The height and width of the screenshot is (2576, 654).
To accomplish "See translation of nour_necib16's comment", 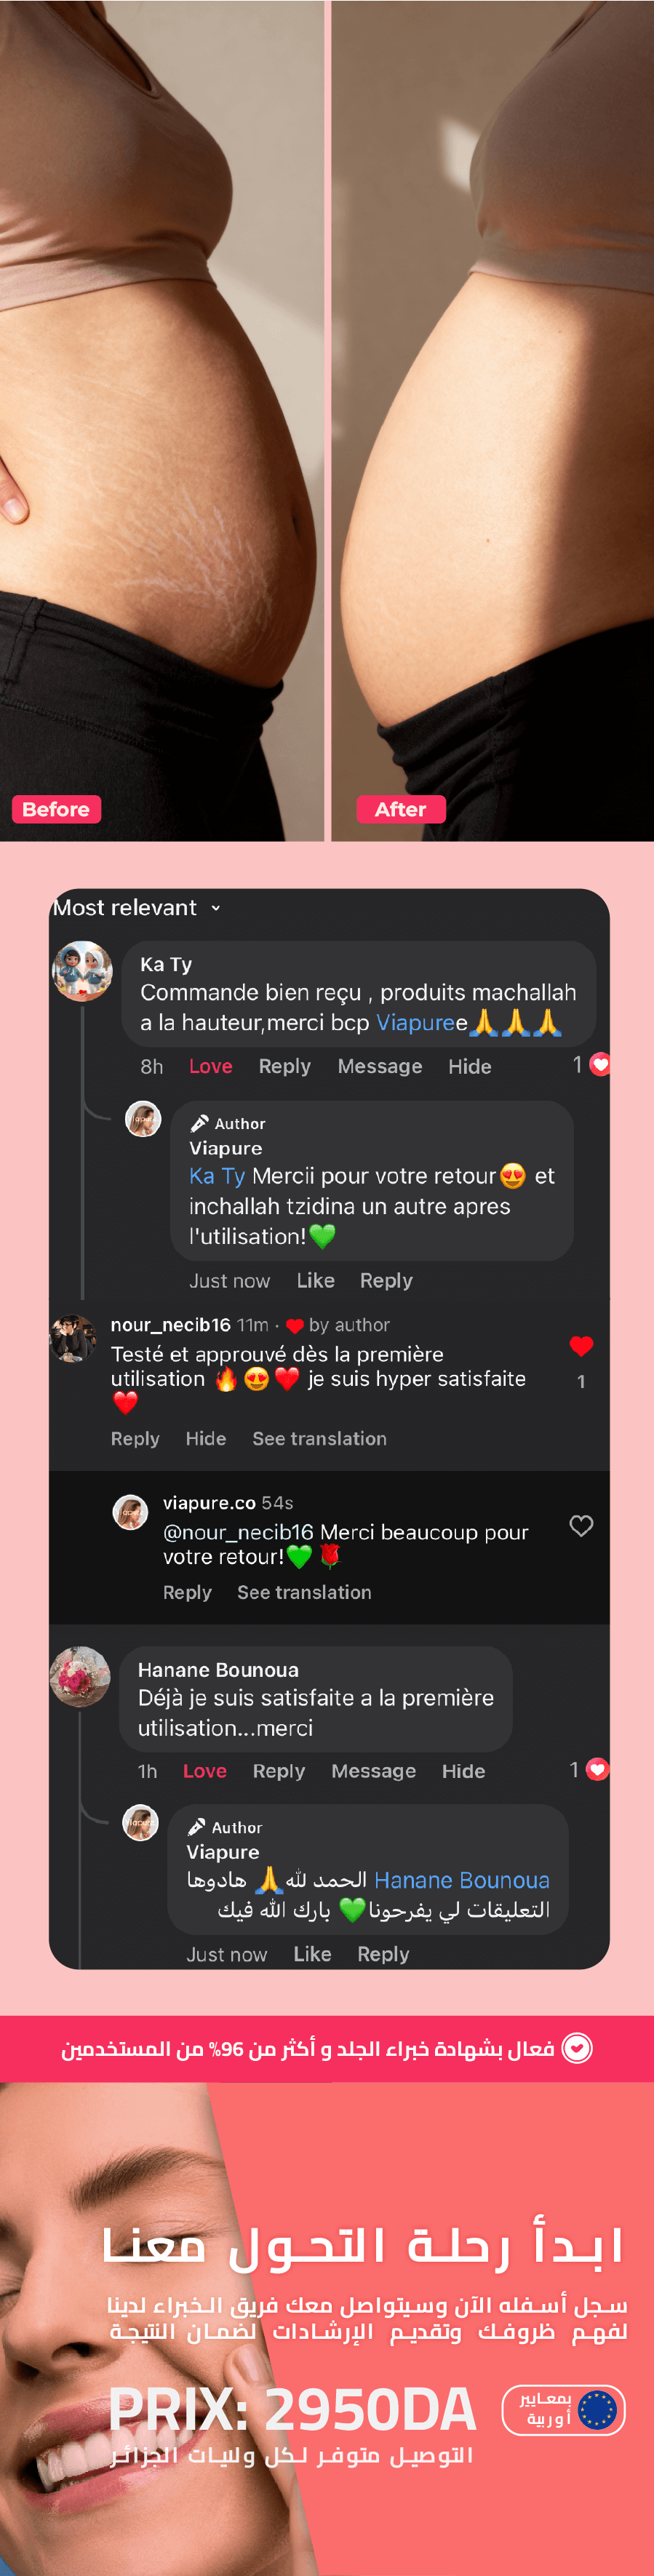I will click(319, 1438).
